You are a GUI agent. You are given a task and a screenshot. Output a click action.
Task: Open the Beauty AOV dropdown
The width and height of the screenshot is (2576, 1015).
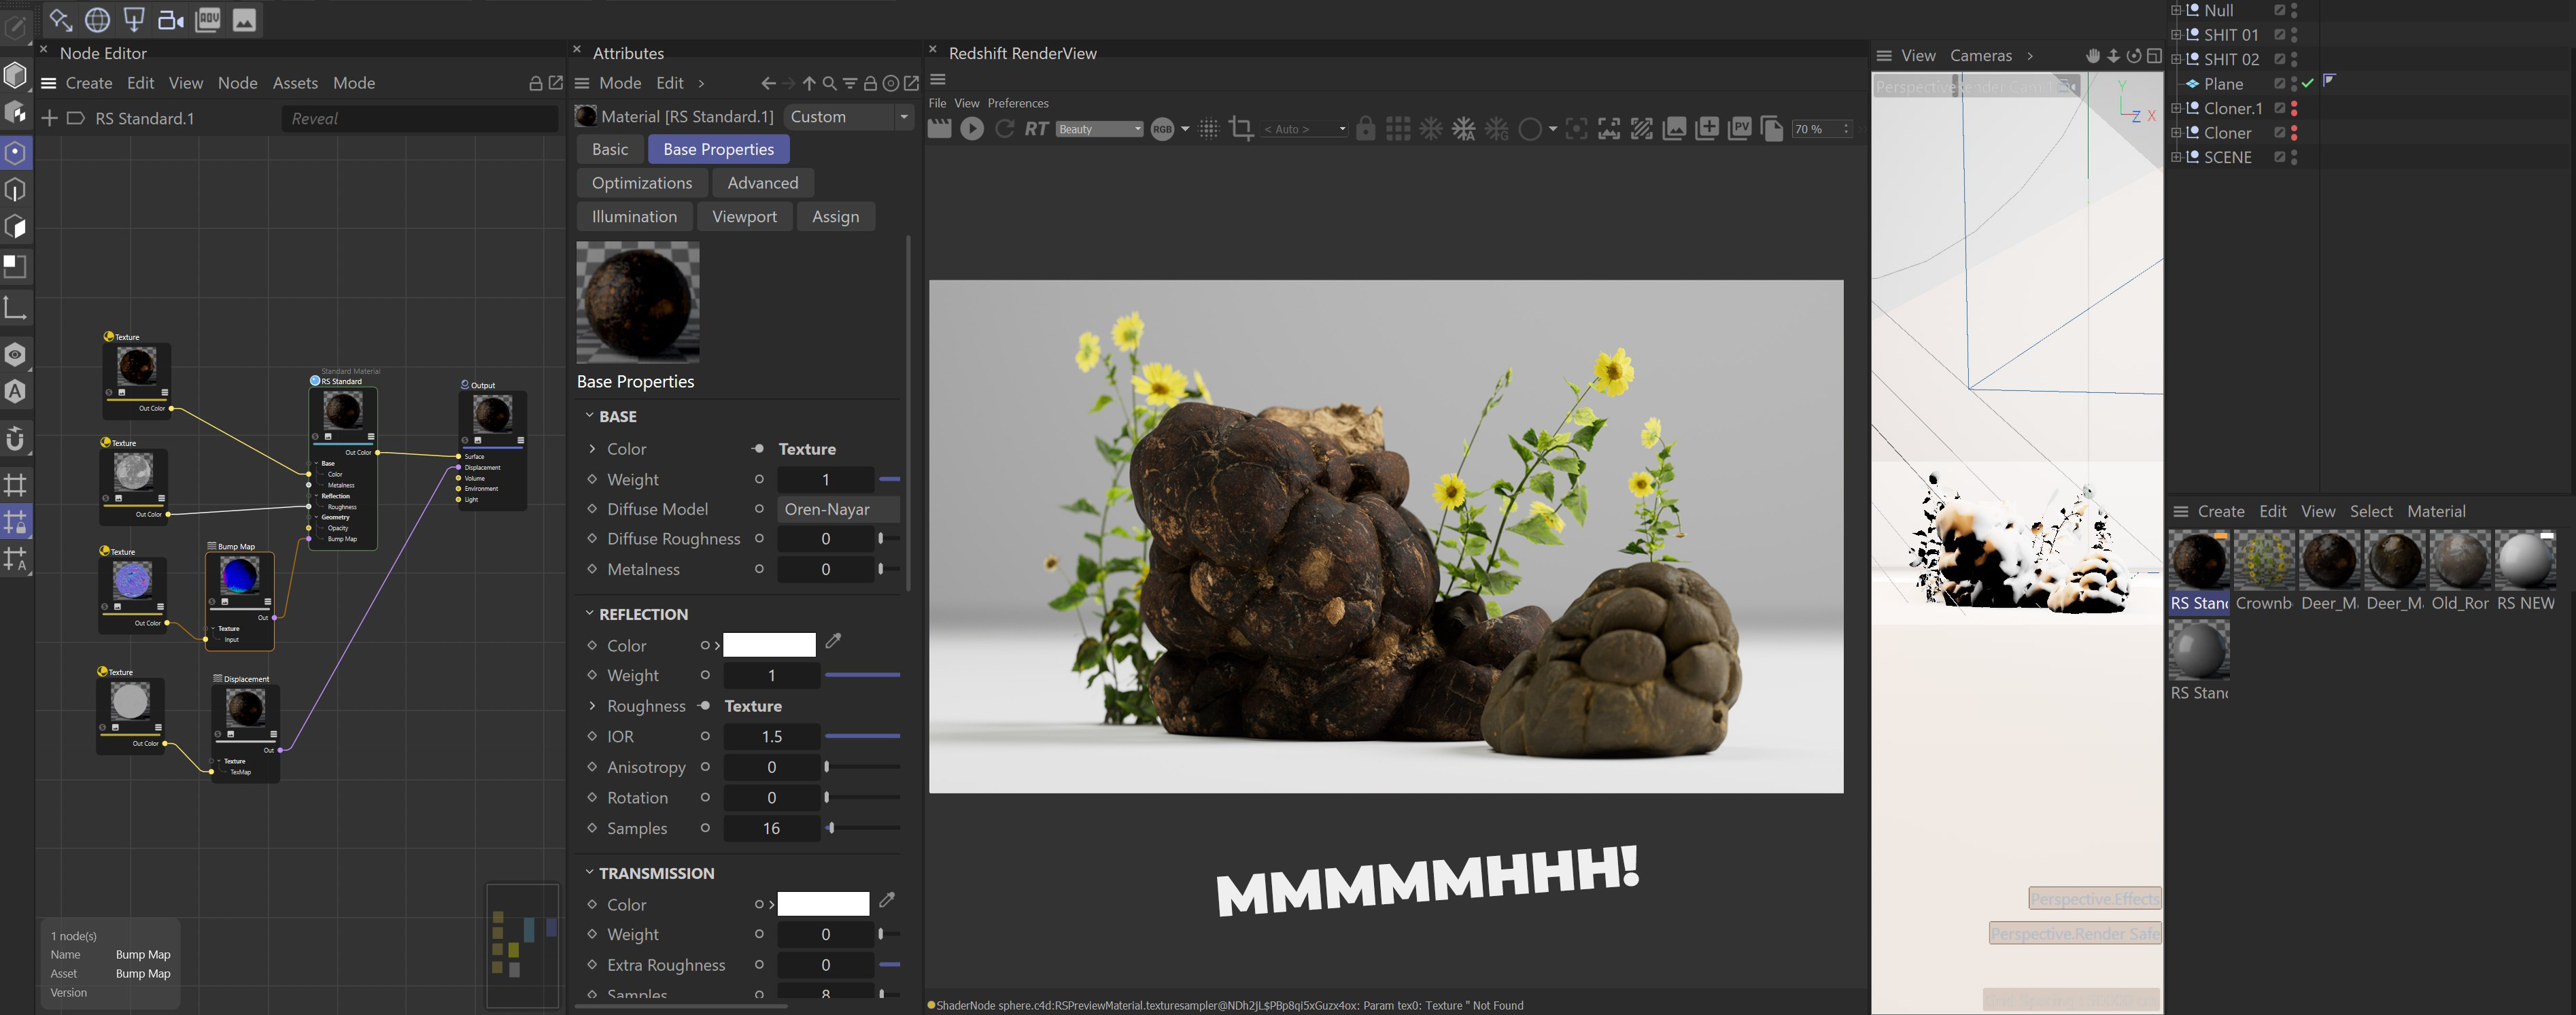(x=1099, y=129)
